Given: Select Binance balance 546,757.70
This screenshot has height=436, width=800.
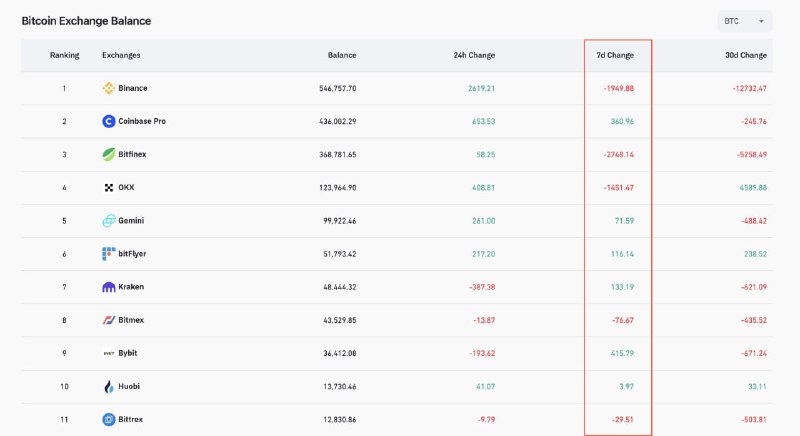Looking at the screenshot, I should pyautogui.click(x=338, y=88).
